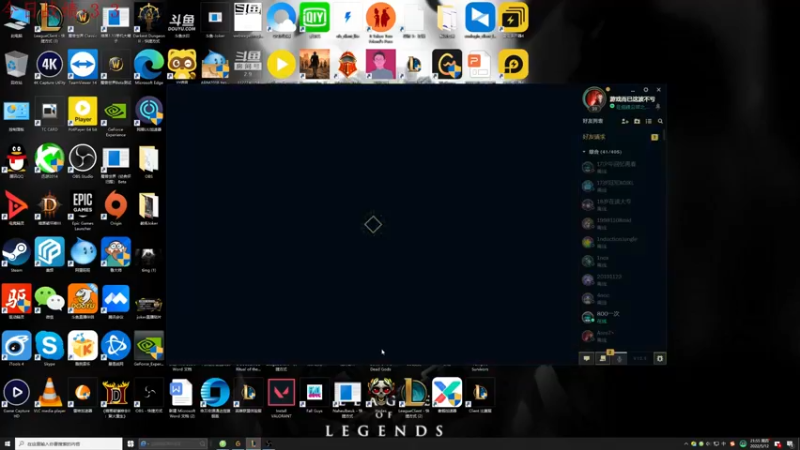Viewport: 800px width, 450px height.
Task: Open Hades skull desktop shortcut
Action: [x=381, y=393]
